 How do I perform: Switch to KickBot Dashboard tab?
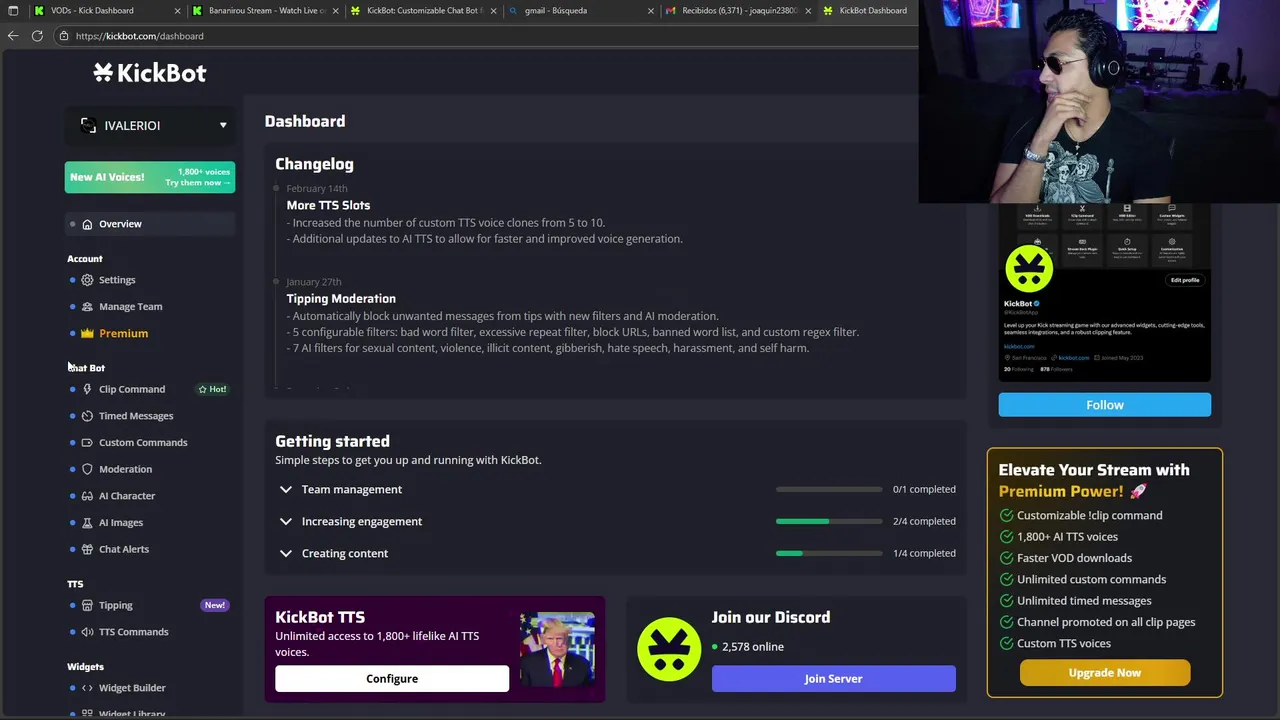(868, 11)
